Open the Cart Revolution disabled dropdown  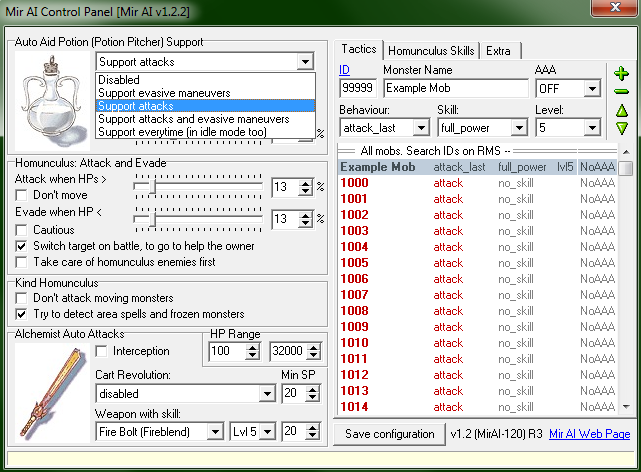point(267,394)
